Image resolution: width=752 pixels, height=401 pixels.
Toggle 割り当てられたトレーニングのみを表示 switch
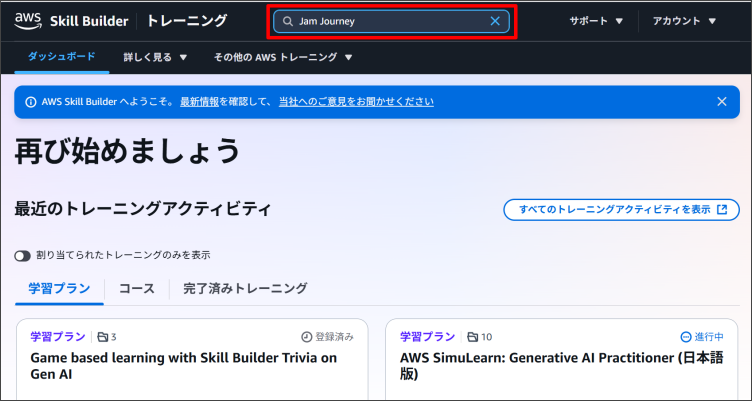tap(23, 255)
